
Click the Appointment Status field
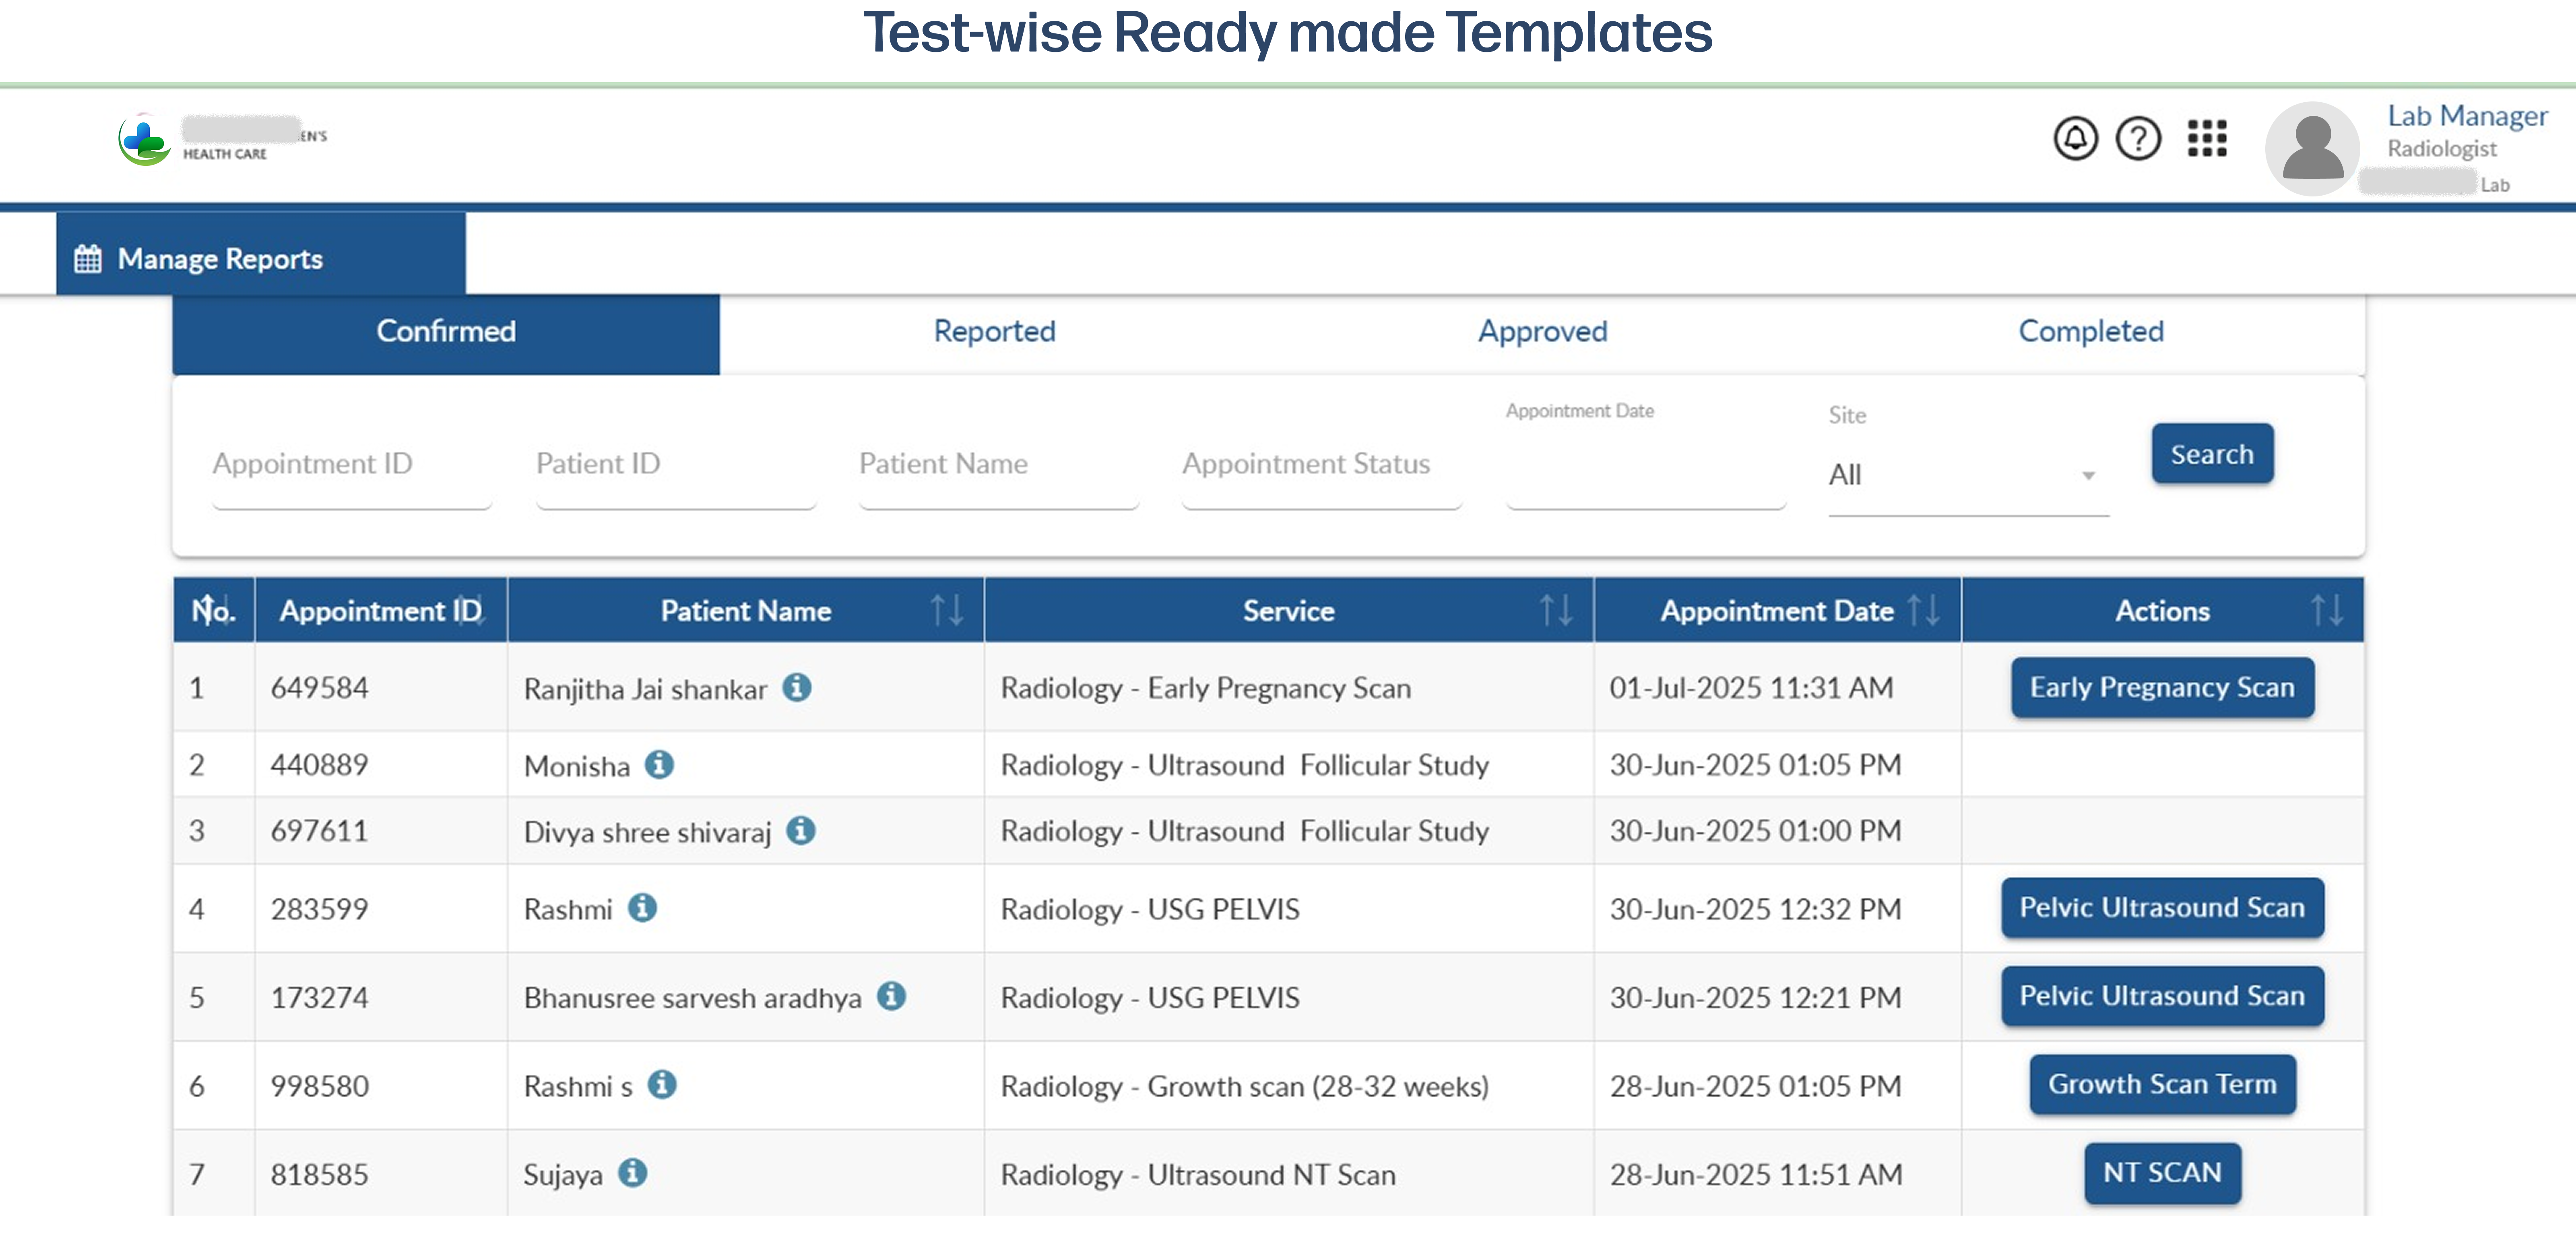1322,466
